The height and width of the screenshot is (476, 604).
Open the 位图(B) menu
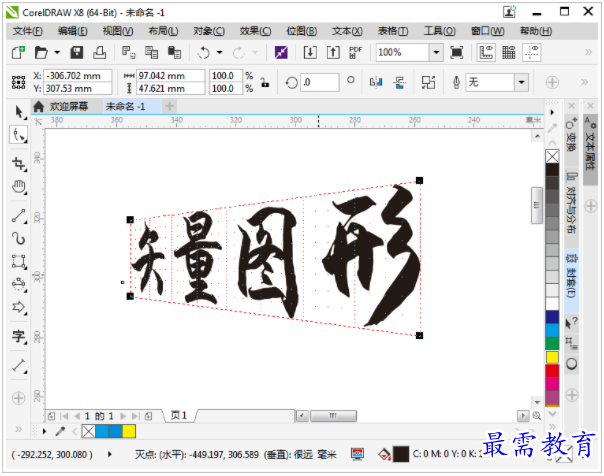[302, 31]
